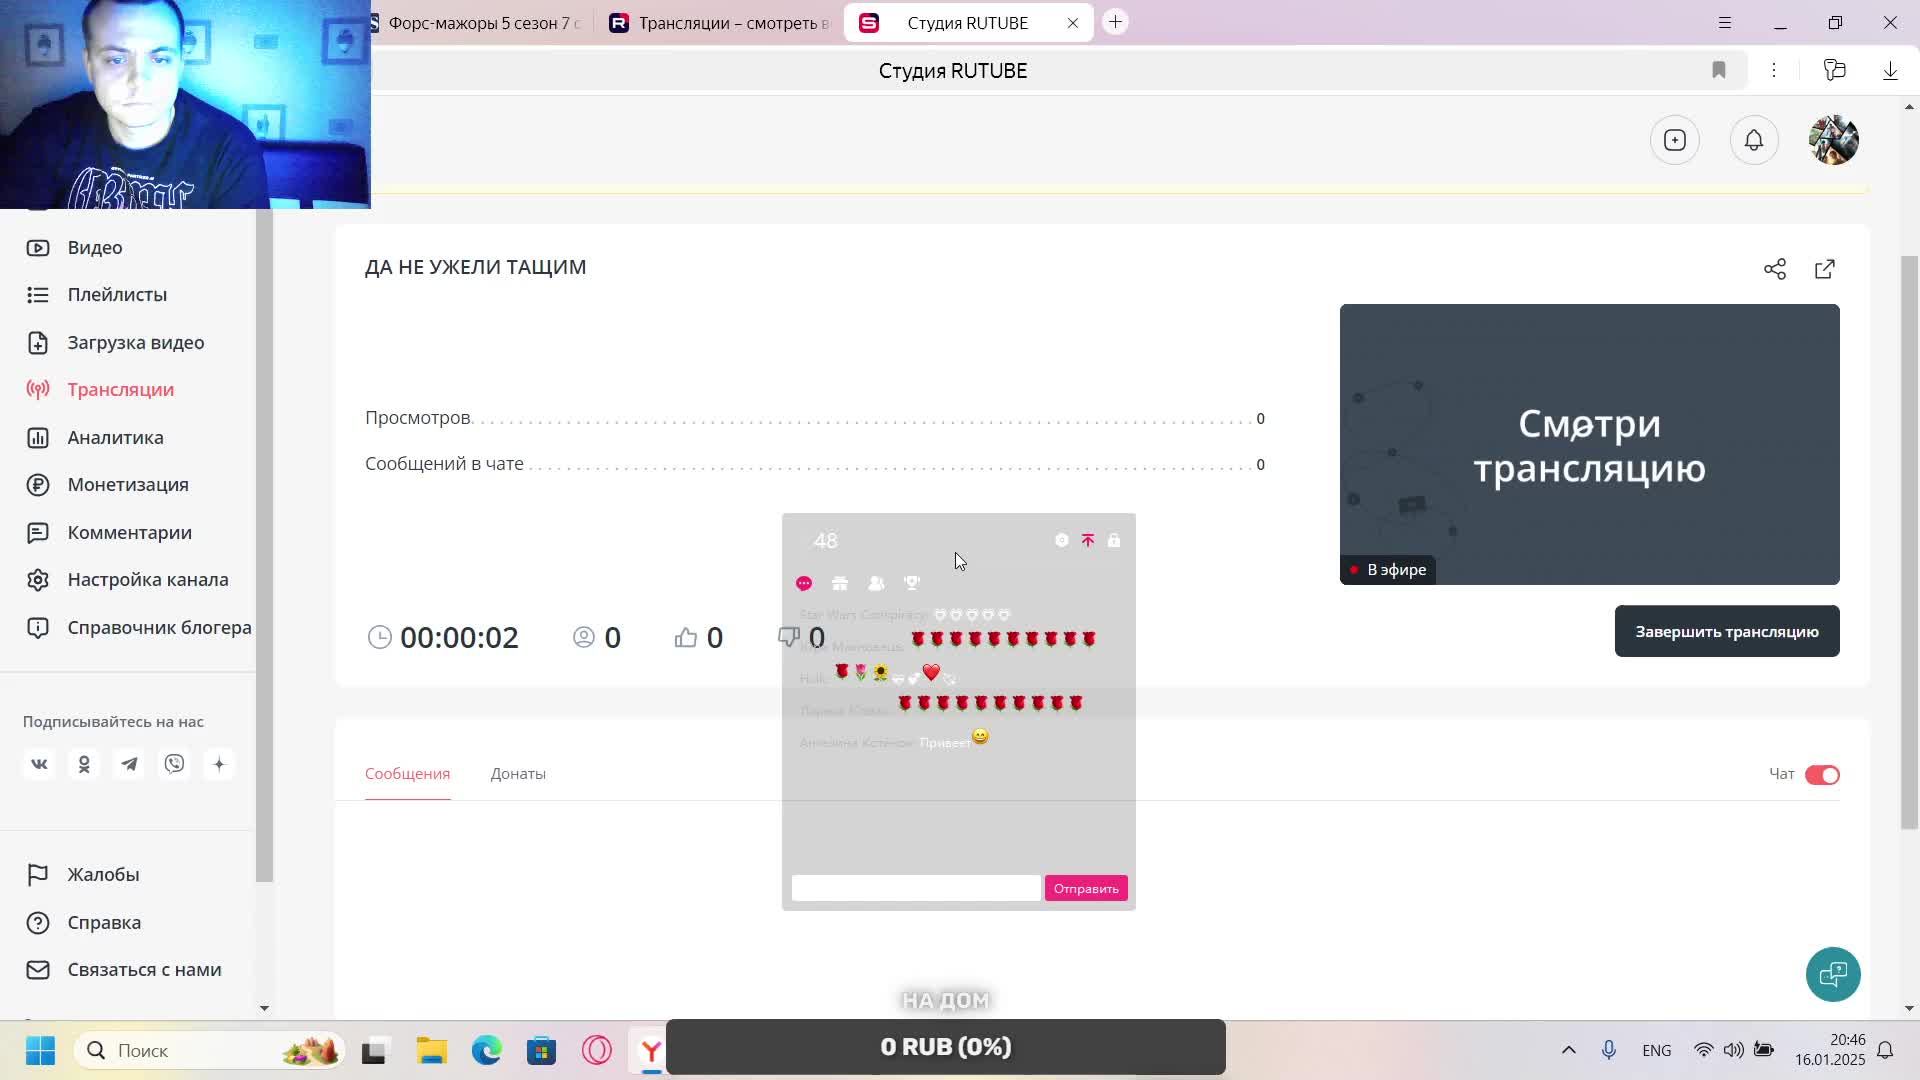The width and height of the screenshot is (1920, 1080).
Task: Open chat overlay settings gear
Action: click(x=1062, y=540)
